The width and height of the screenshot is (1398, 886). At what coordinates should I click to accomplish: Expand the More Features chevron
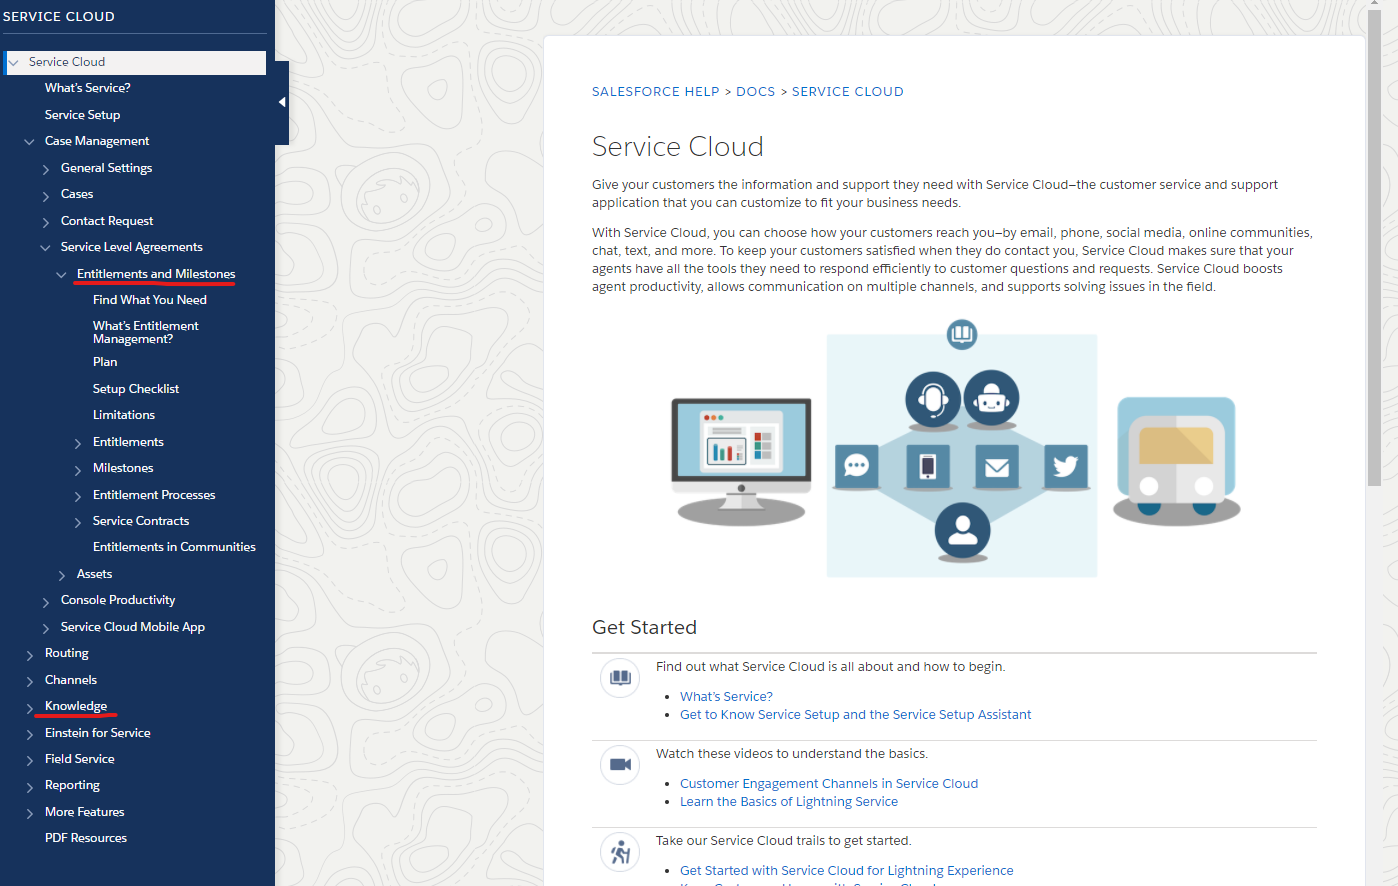(30, 813)
